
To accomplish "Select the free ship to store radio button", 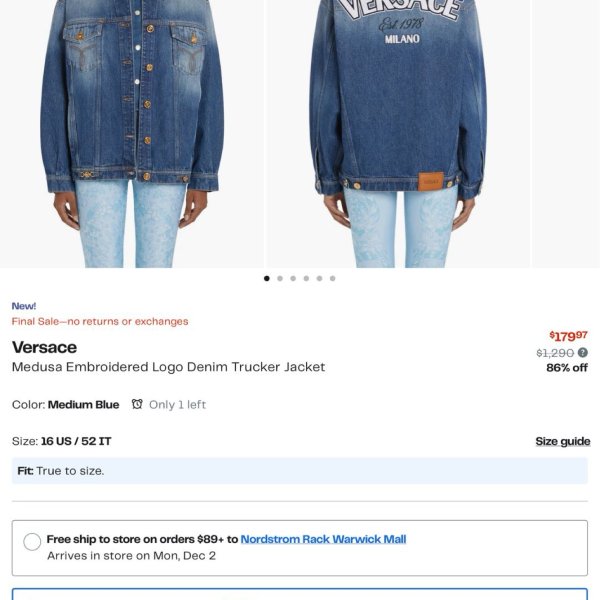I will (x=32, y=542).
